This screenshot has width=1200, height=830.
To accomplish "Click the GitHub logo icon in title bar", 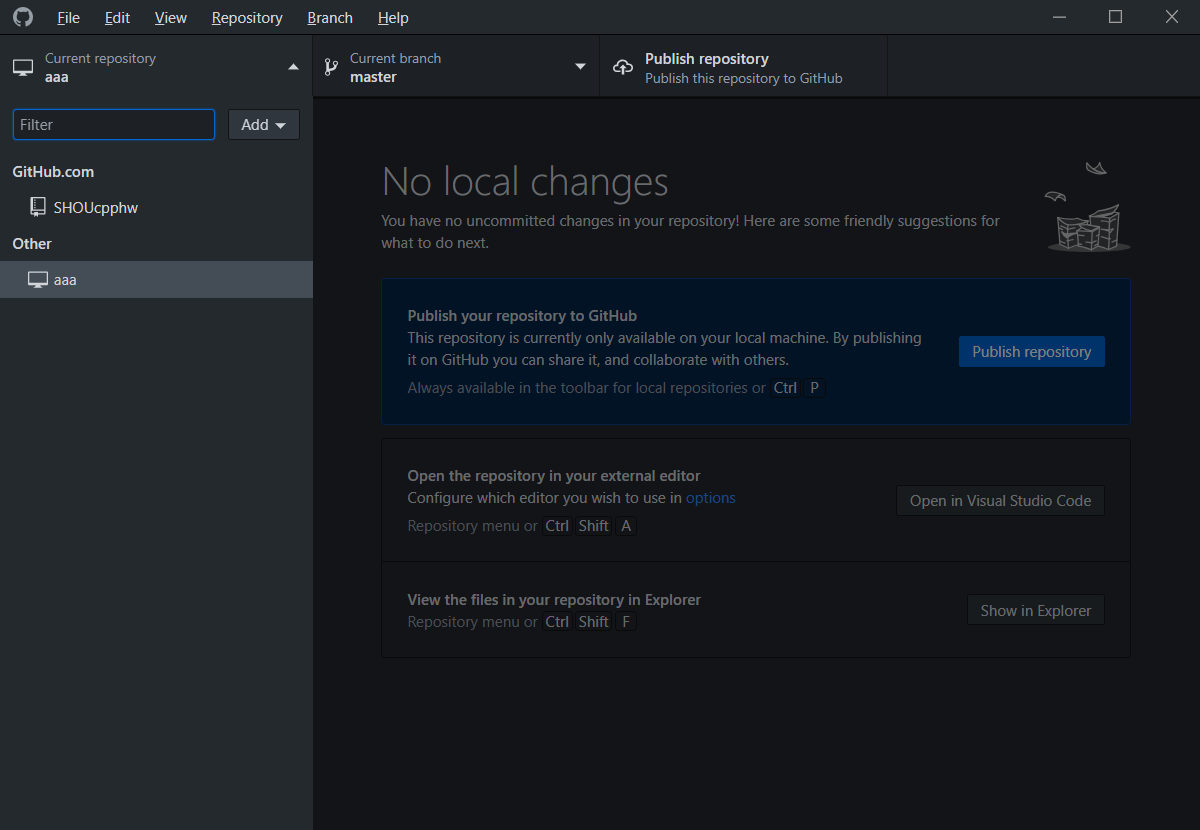I will [22, 17].
